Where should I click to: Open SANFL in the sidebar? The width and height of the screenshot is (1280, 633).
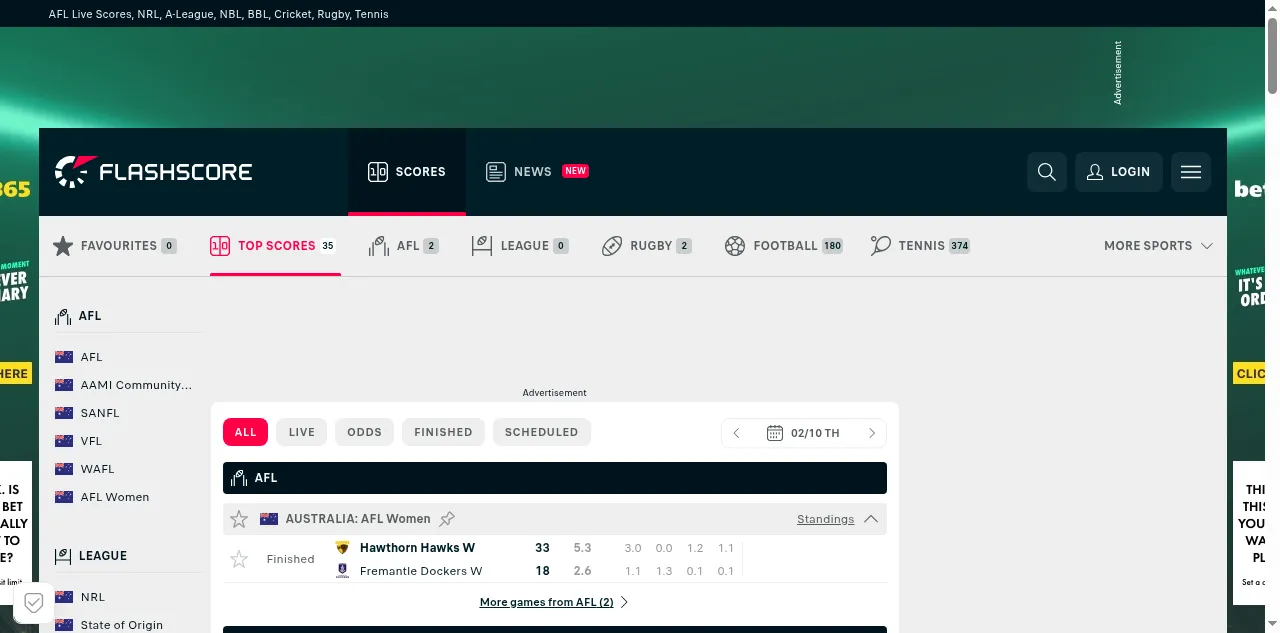pyautogui.click(x=100, y=413)
